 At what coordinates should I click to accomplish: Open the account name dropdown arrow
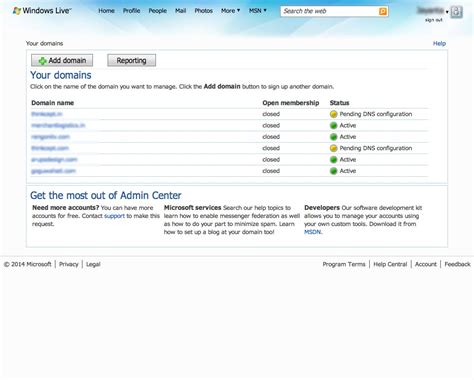(x=447, y=12)
